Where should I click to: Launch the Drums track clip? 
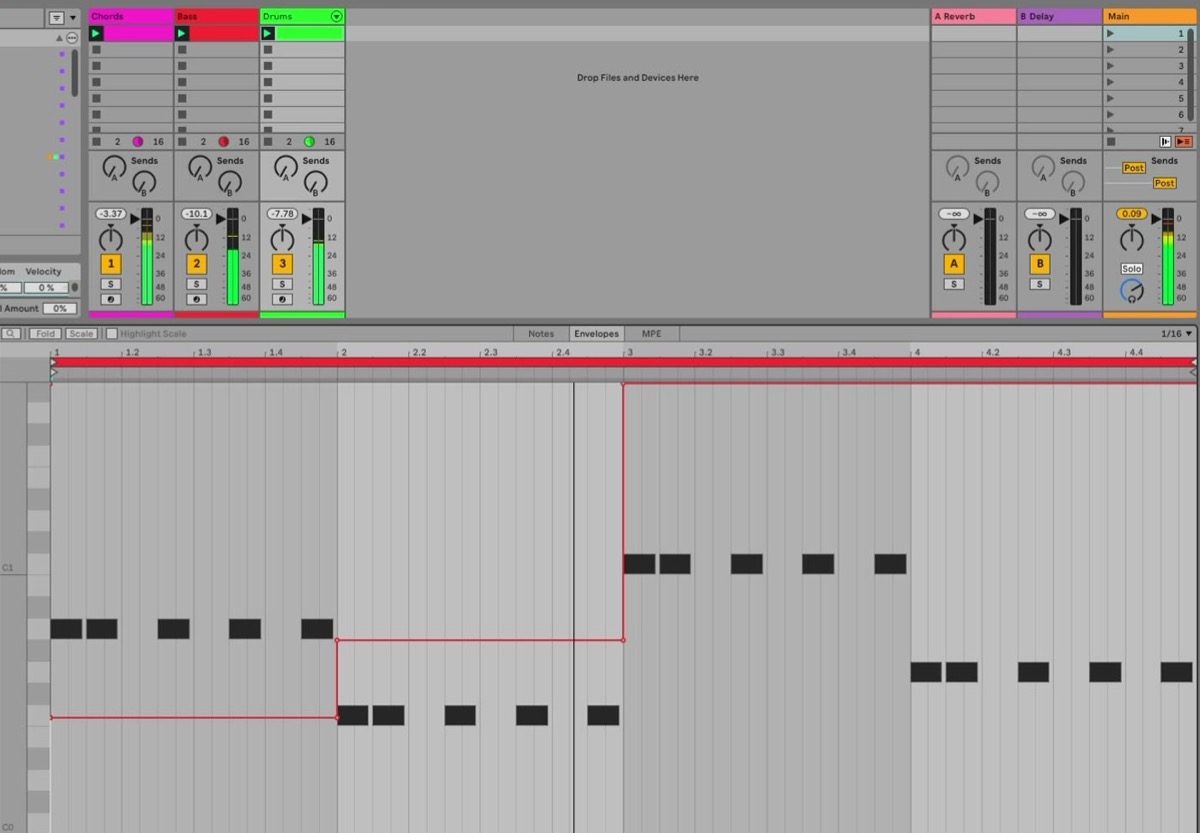(x=268, y=34)
